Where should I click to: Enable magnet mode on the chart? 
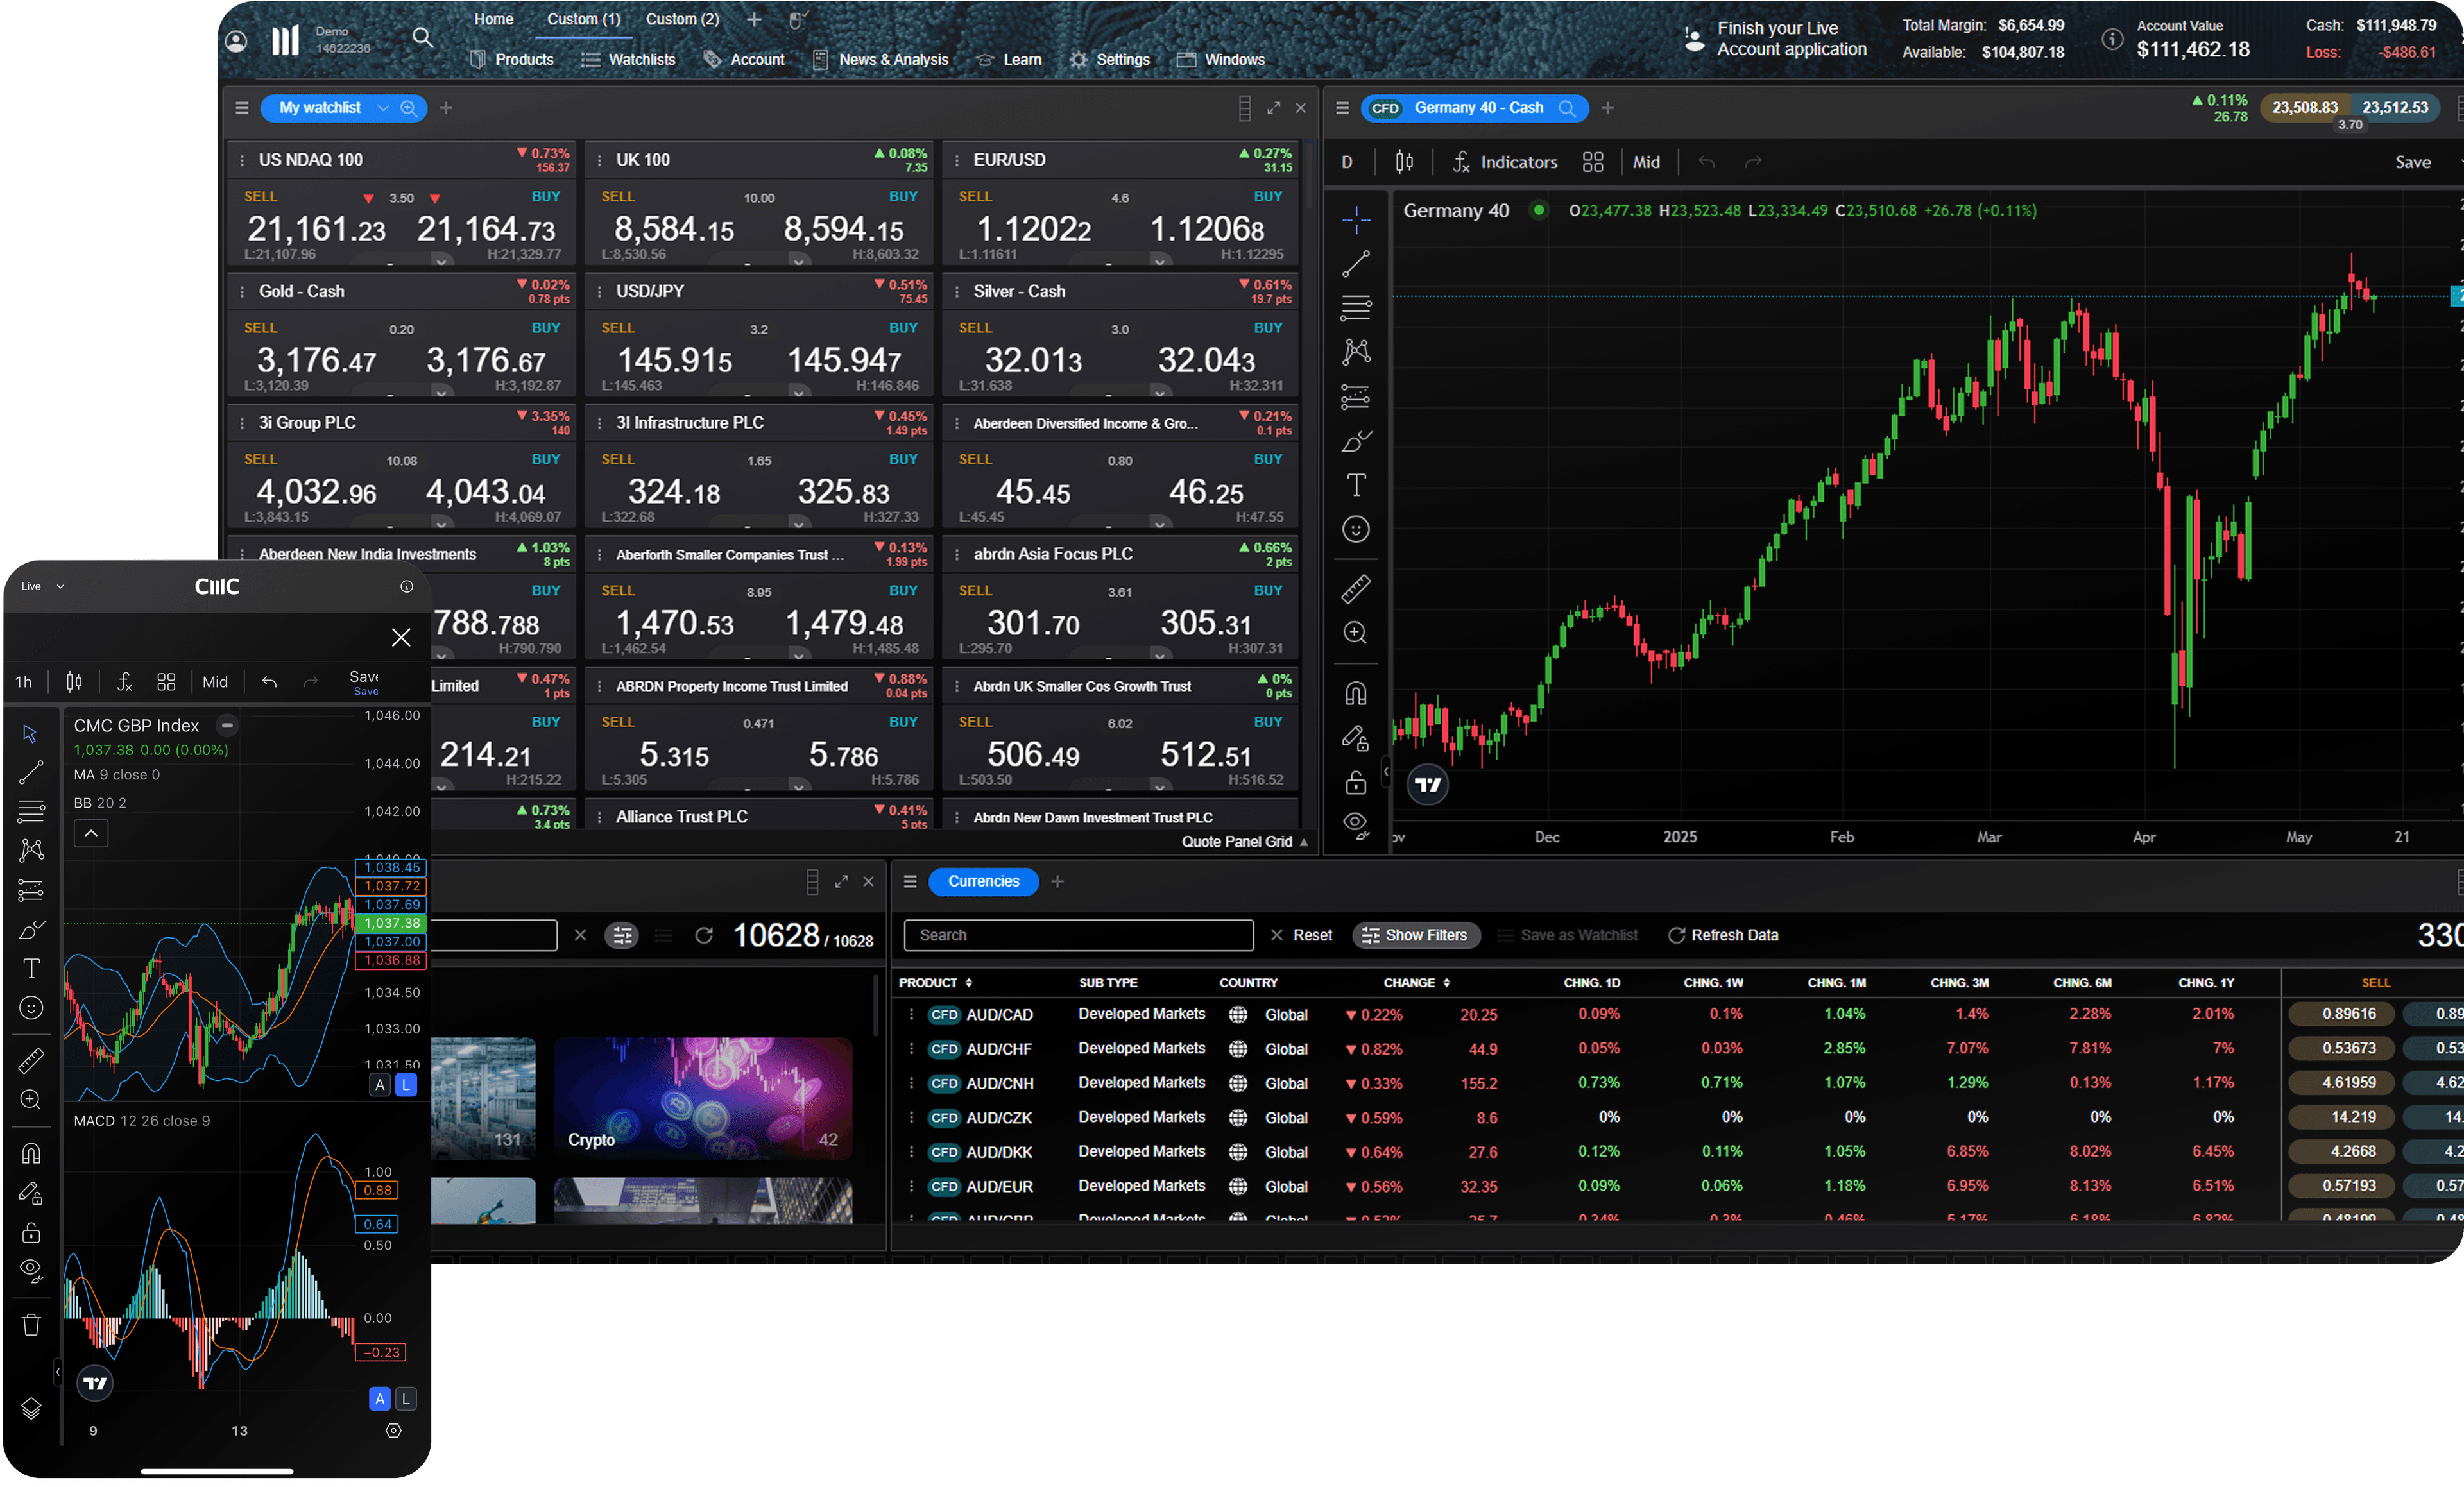pyautogui.click(x=1356, y=693)
